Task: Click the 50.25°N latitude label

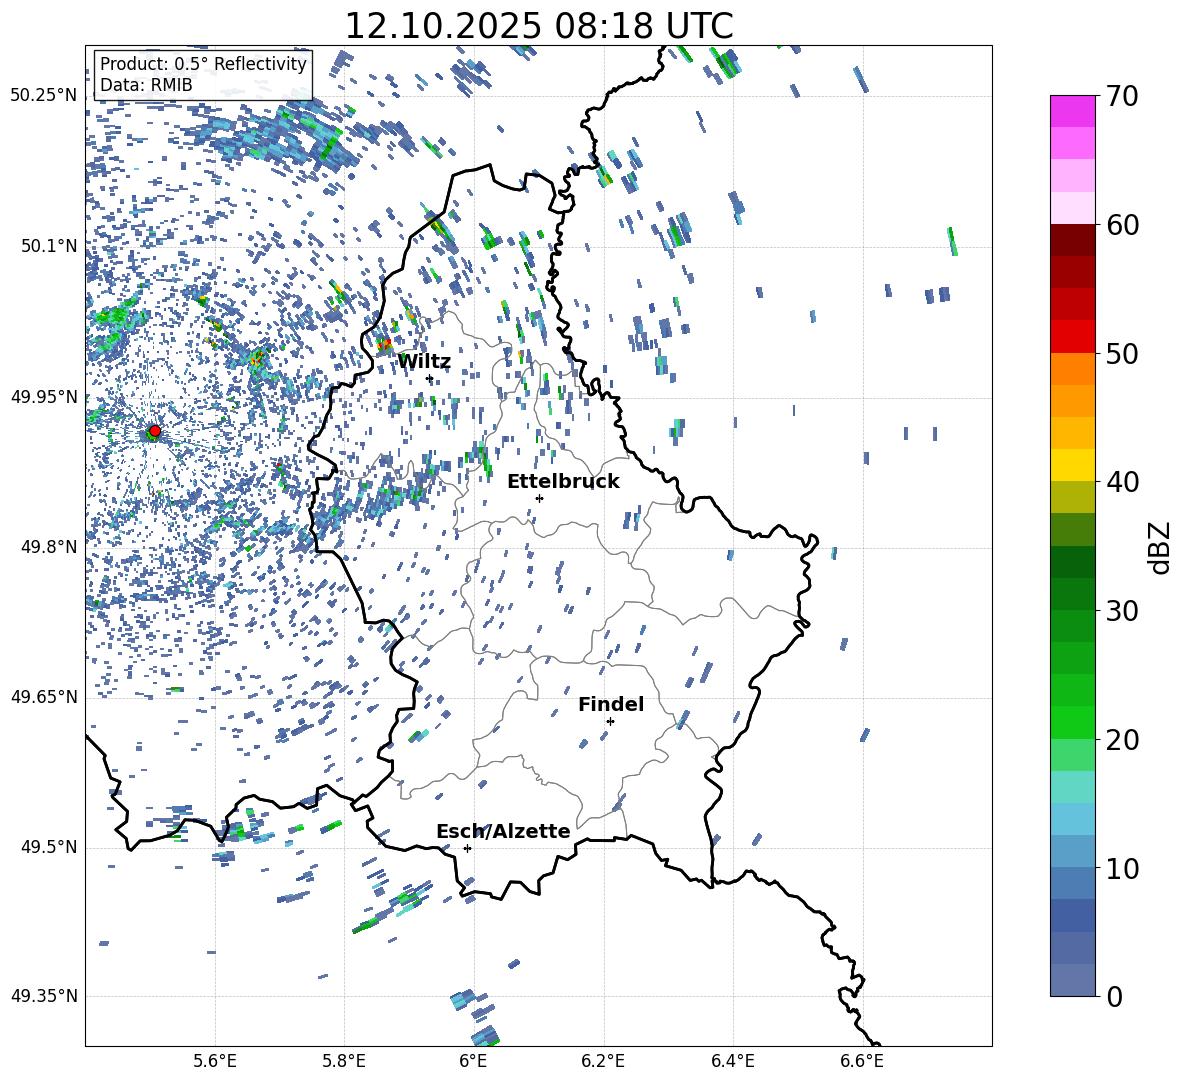Action: point(44,96)
